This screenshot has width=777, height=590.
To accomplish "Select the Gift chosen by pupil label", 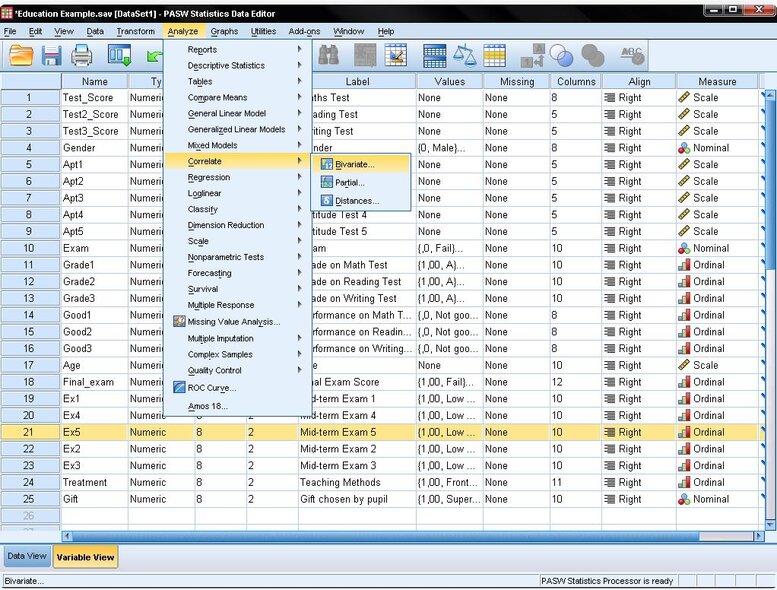I will [357, 499].
